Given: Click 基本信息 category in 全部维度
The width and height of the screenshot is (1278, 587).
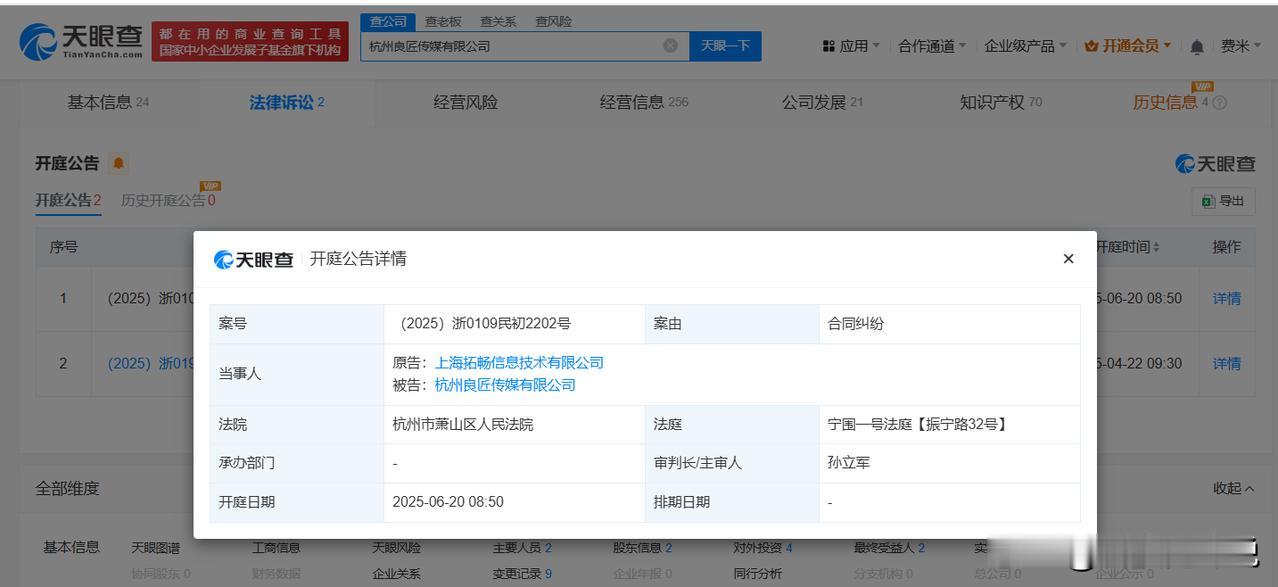Looking at the screenshot, I should (71, 547).
